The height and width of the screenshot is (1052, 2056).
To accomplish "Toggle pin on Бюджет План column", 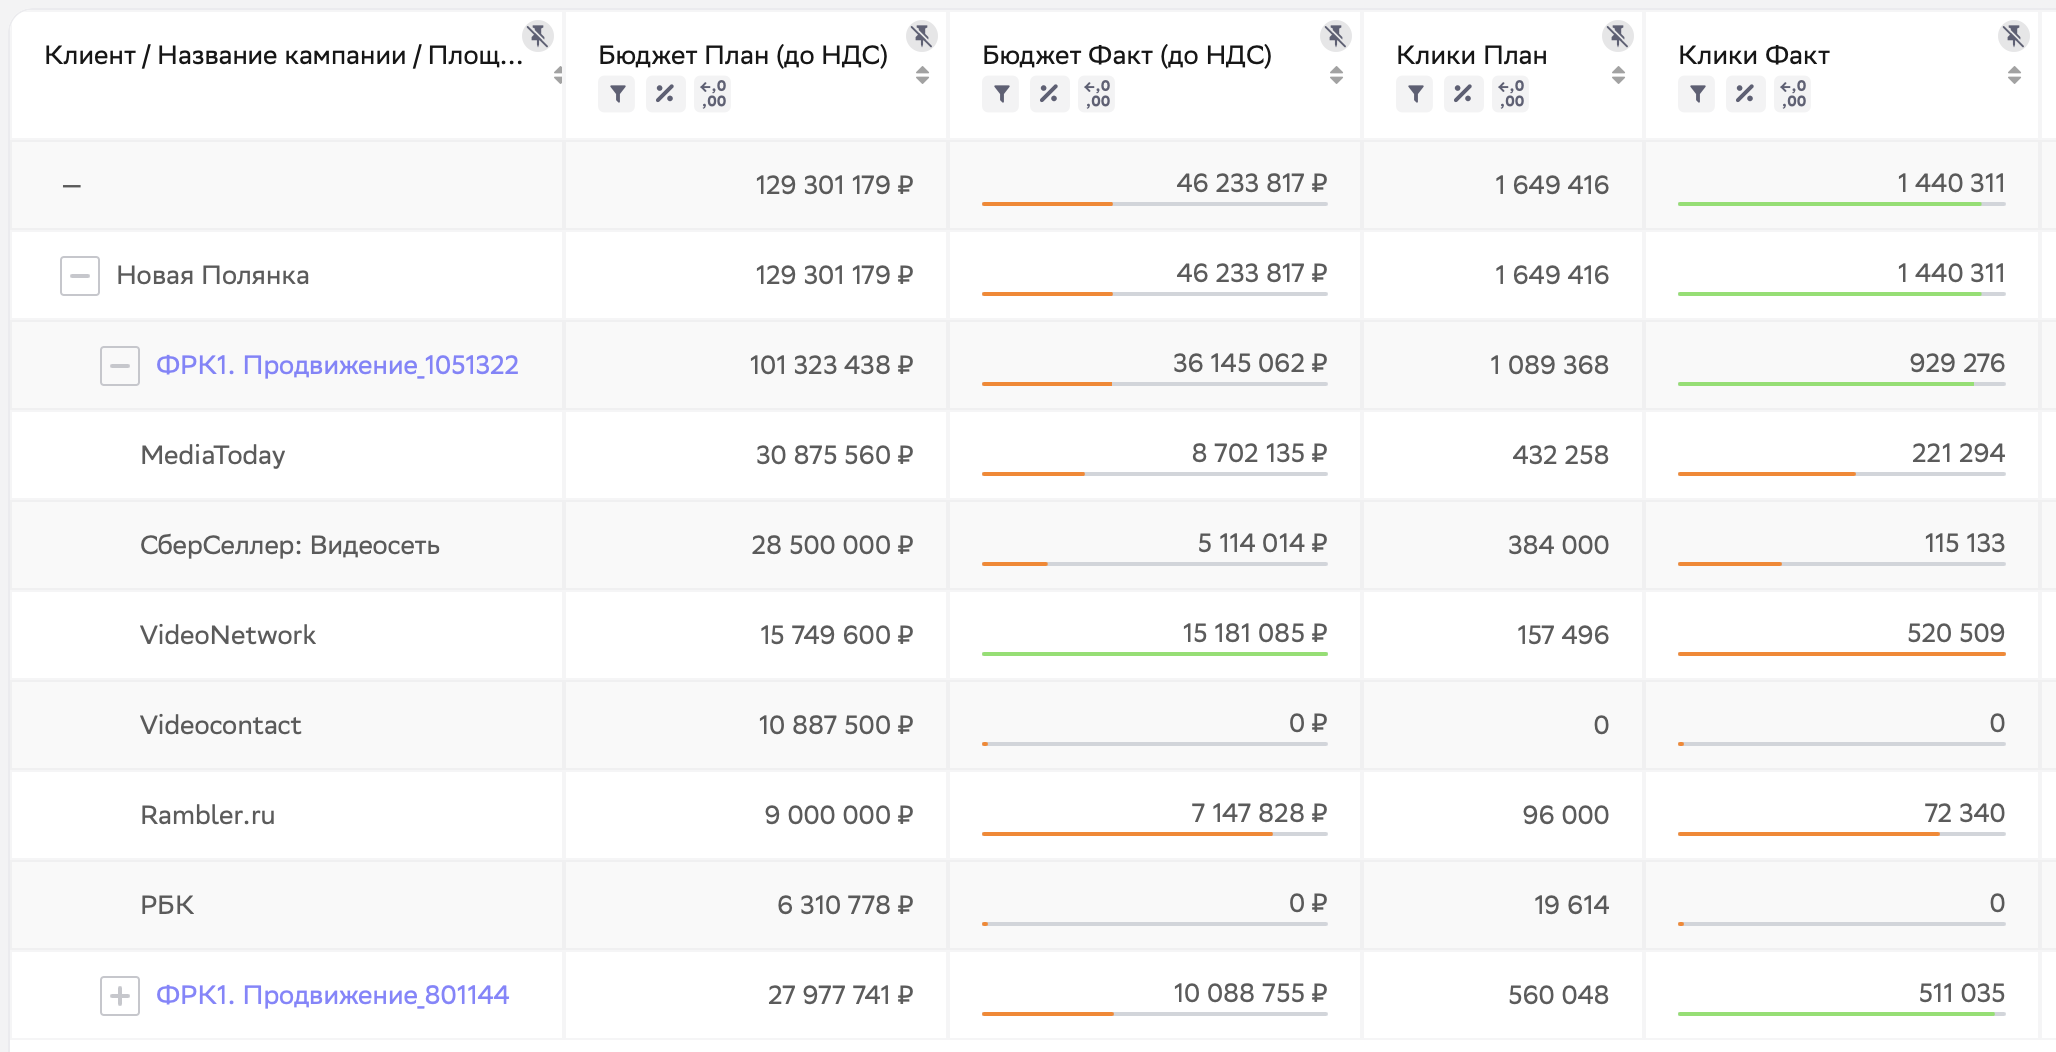I will click(x=921, y=37).
